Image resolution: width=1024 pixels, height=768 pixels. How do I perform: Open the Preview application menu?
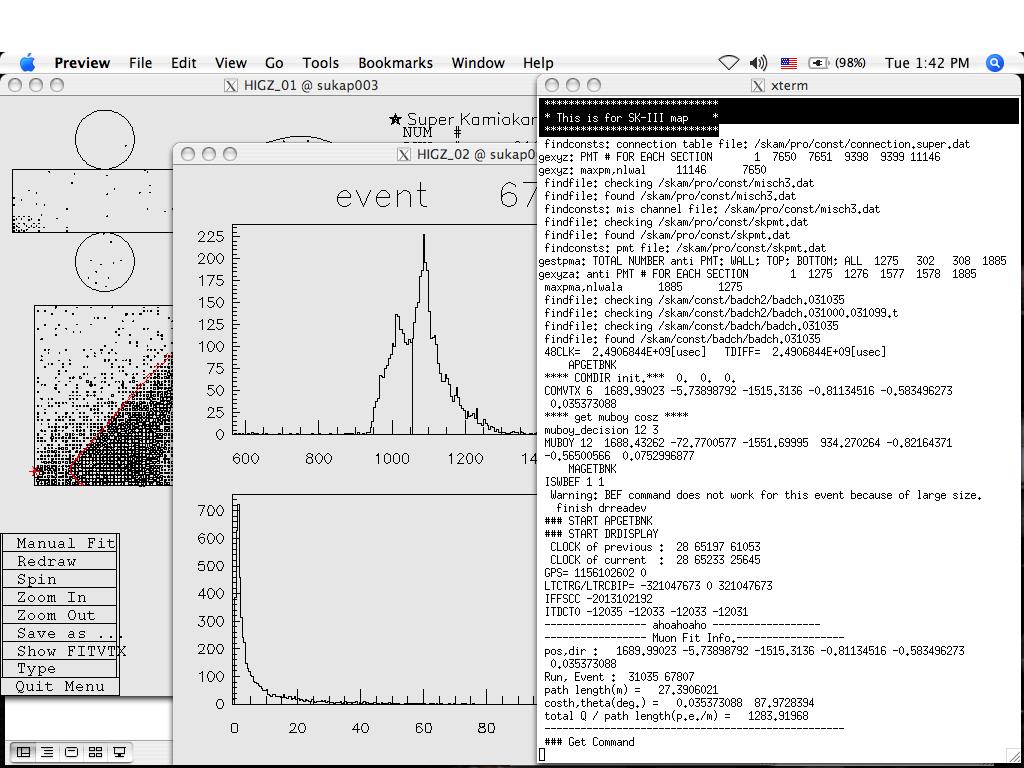82,63
